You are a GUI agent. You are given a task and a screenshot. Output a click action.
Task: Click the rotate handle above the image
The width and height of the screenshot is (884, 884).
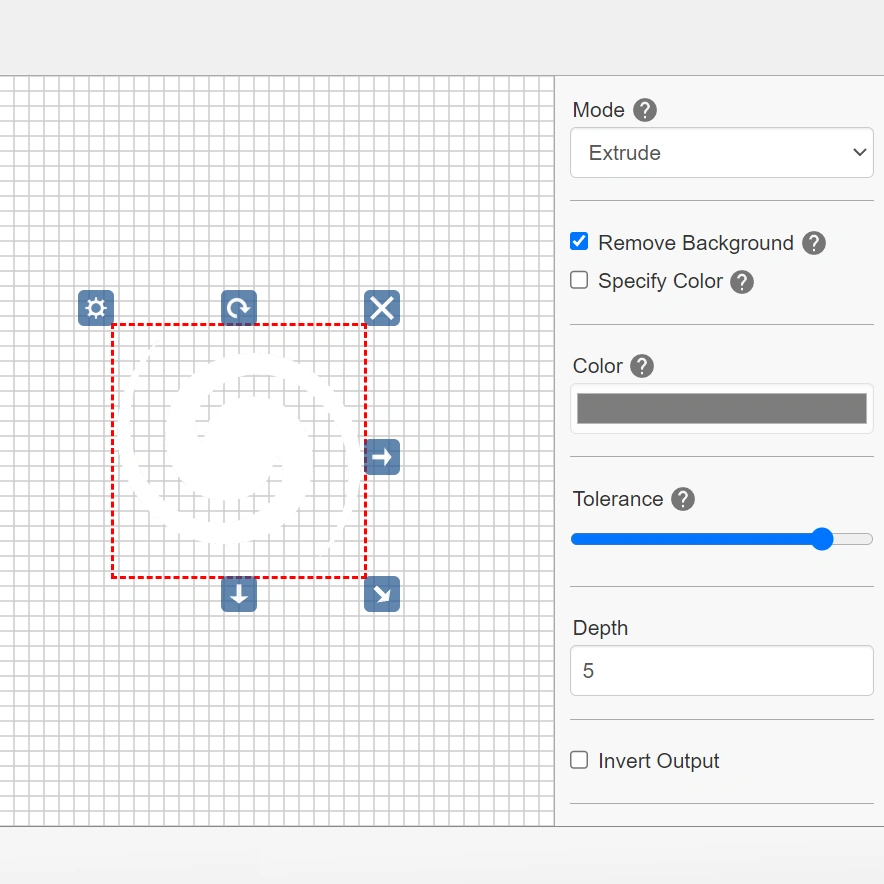[239, 308]
